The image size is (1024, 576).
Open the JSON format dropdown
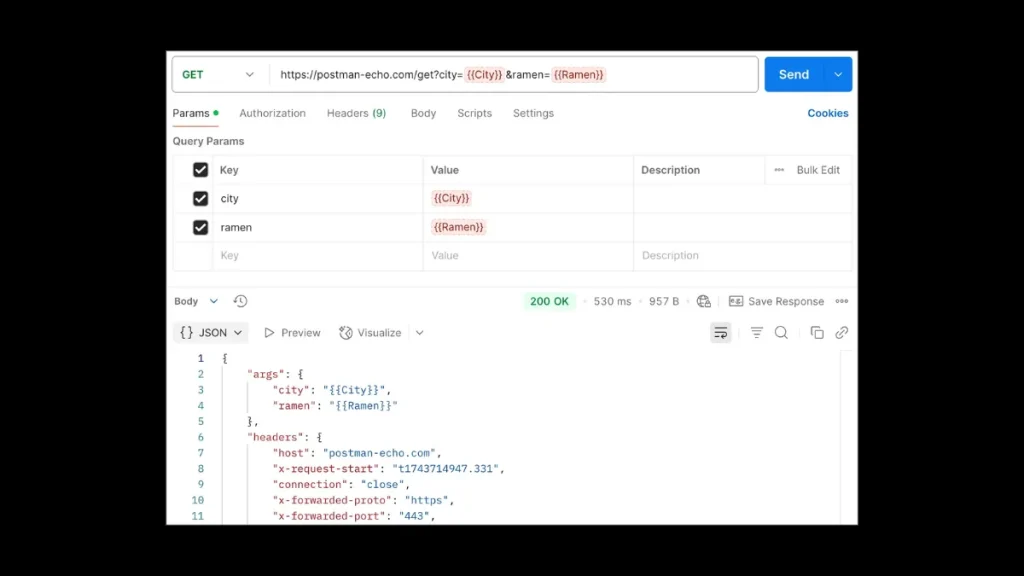coord(210,332)
